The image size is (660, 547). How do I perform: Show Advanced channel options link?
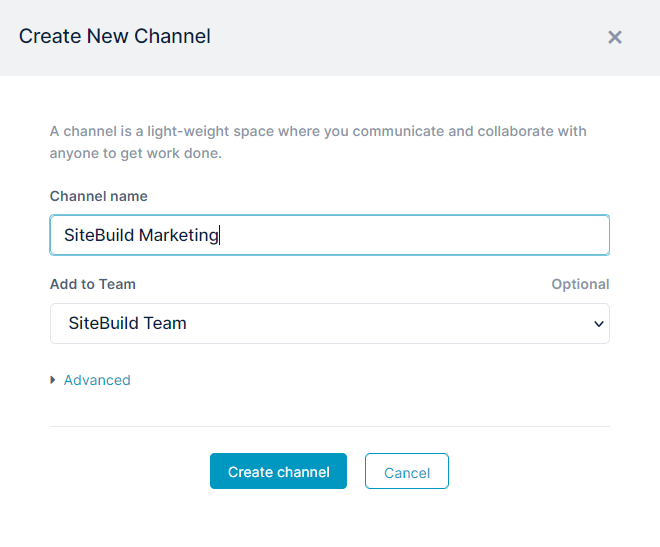(97, 380)
